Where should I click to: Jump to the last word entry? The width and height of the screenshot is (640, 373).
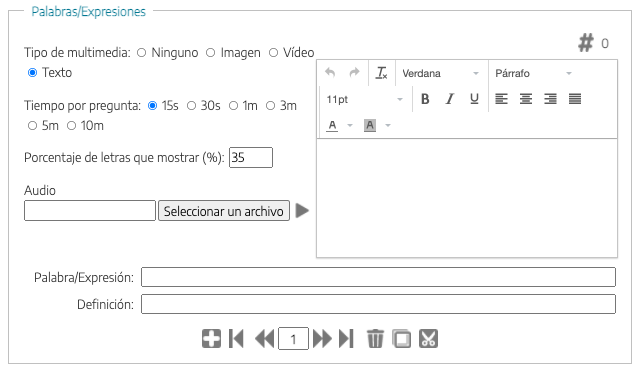346,339
